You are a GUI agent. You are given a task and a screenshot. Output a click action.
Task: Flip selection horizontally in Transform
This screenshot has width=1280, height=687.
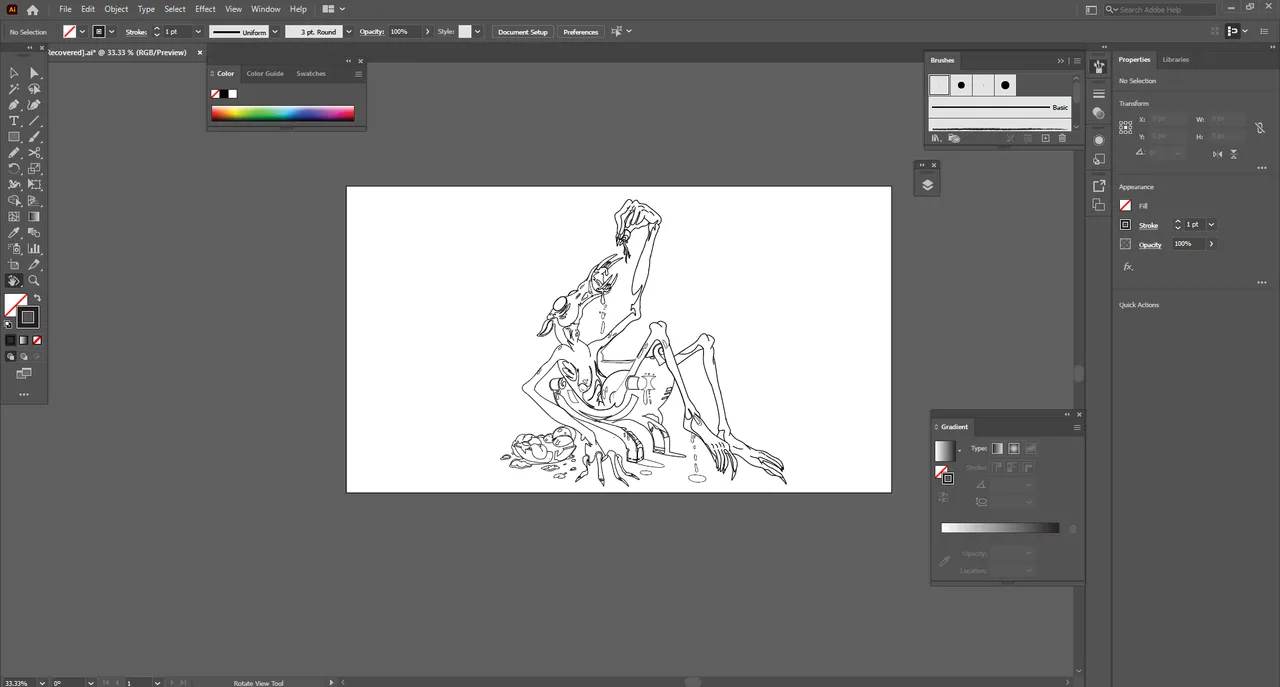click(1217, 154)
